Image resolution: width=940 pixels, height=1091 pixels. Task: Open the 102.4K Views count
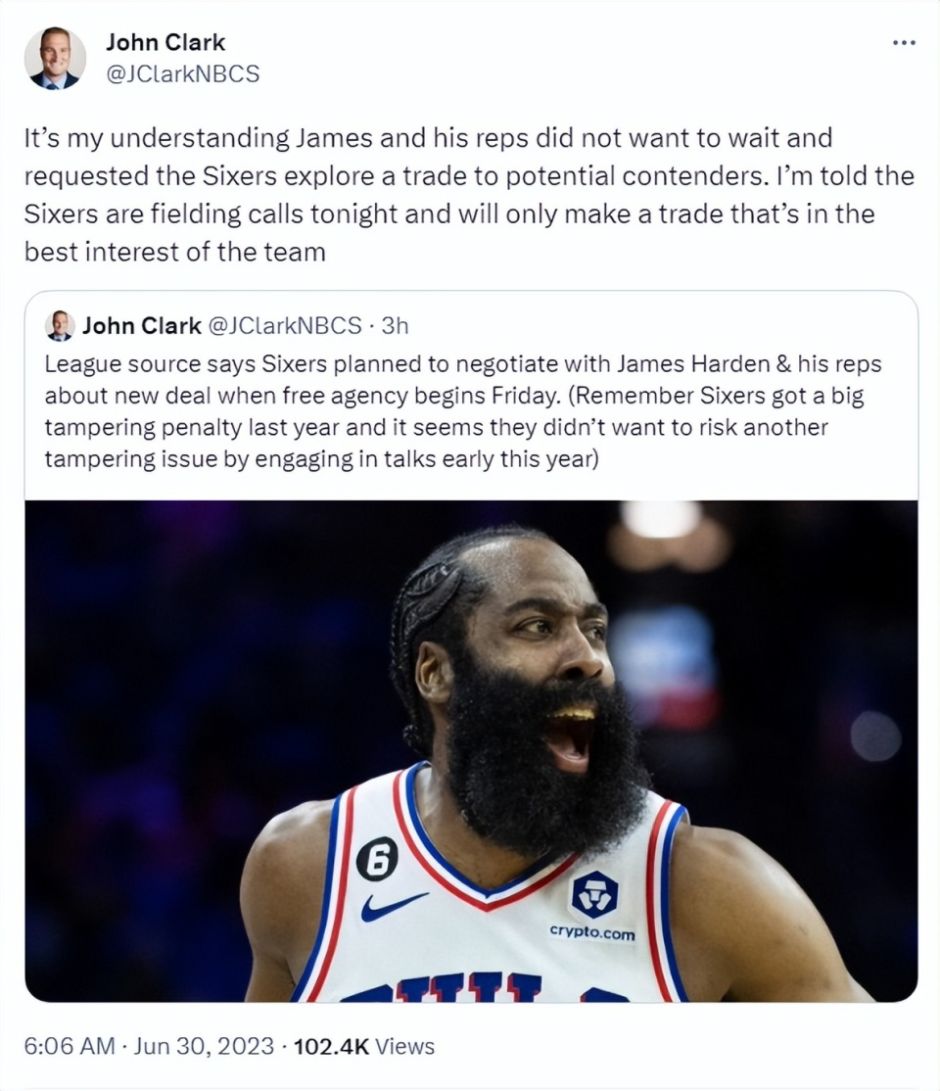(364, 1046)
